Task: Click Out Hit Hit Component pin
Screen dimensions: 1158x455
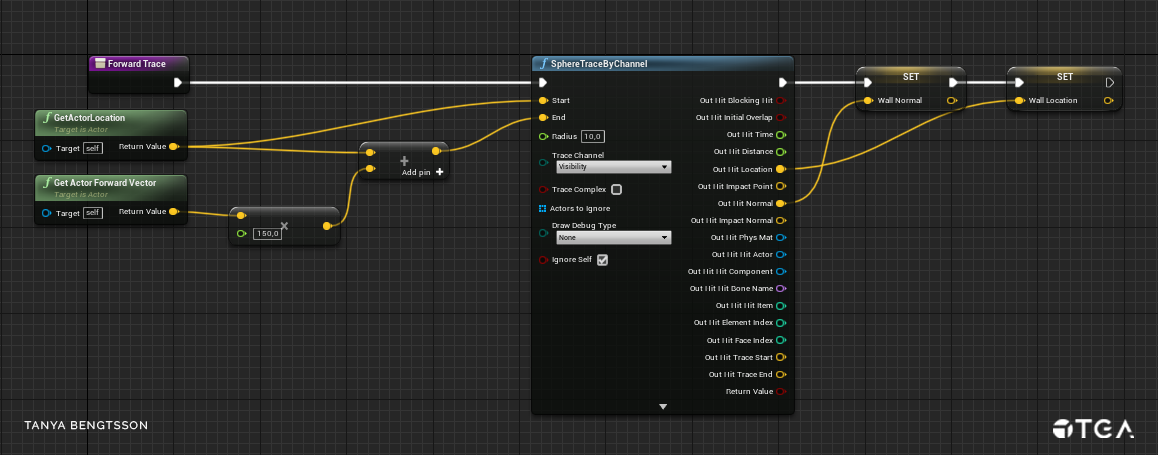Action: point(781,272)
